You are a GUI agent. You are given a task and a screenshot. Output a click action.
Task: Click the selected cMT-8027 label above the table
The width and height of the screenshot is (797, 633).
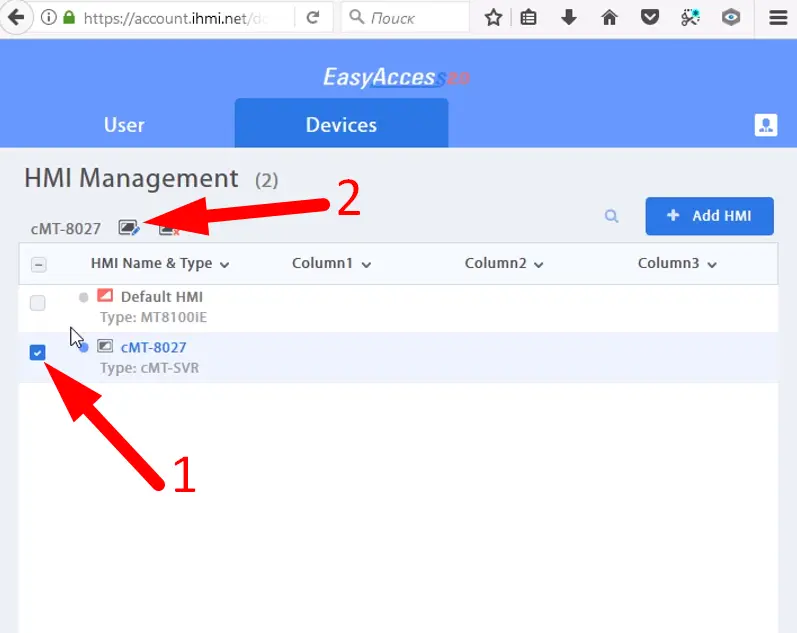66,229
